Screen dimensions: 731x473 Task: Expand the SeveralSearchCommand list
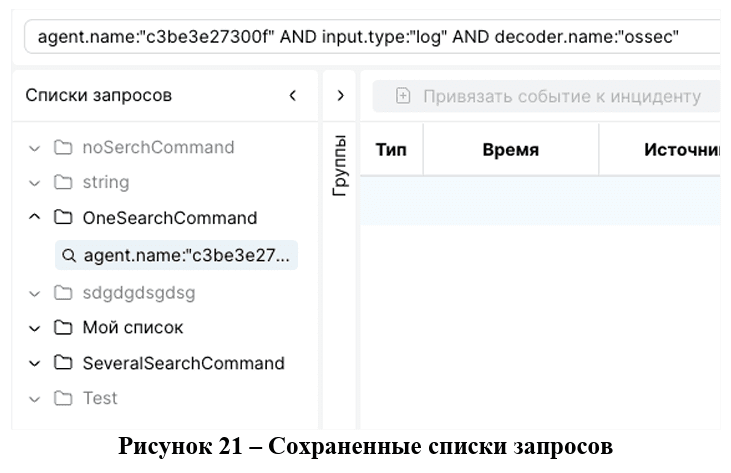tap(35, 363)
